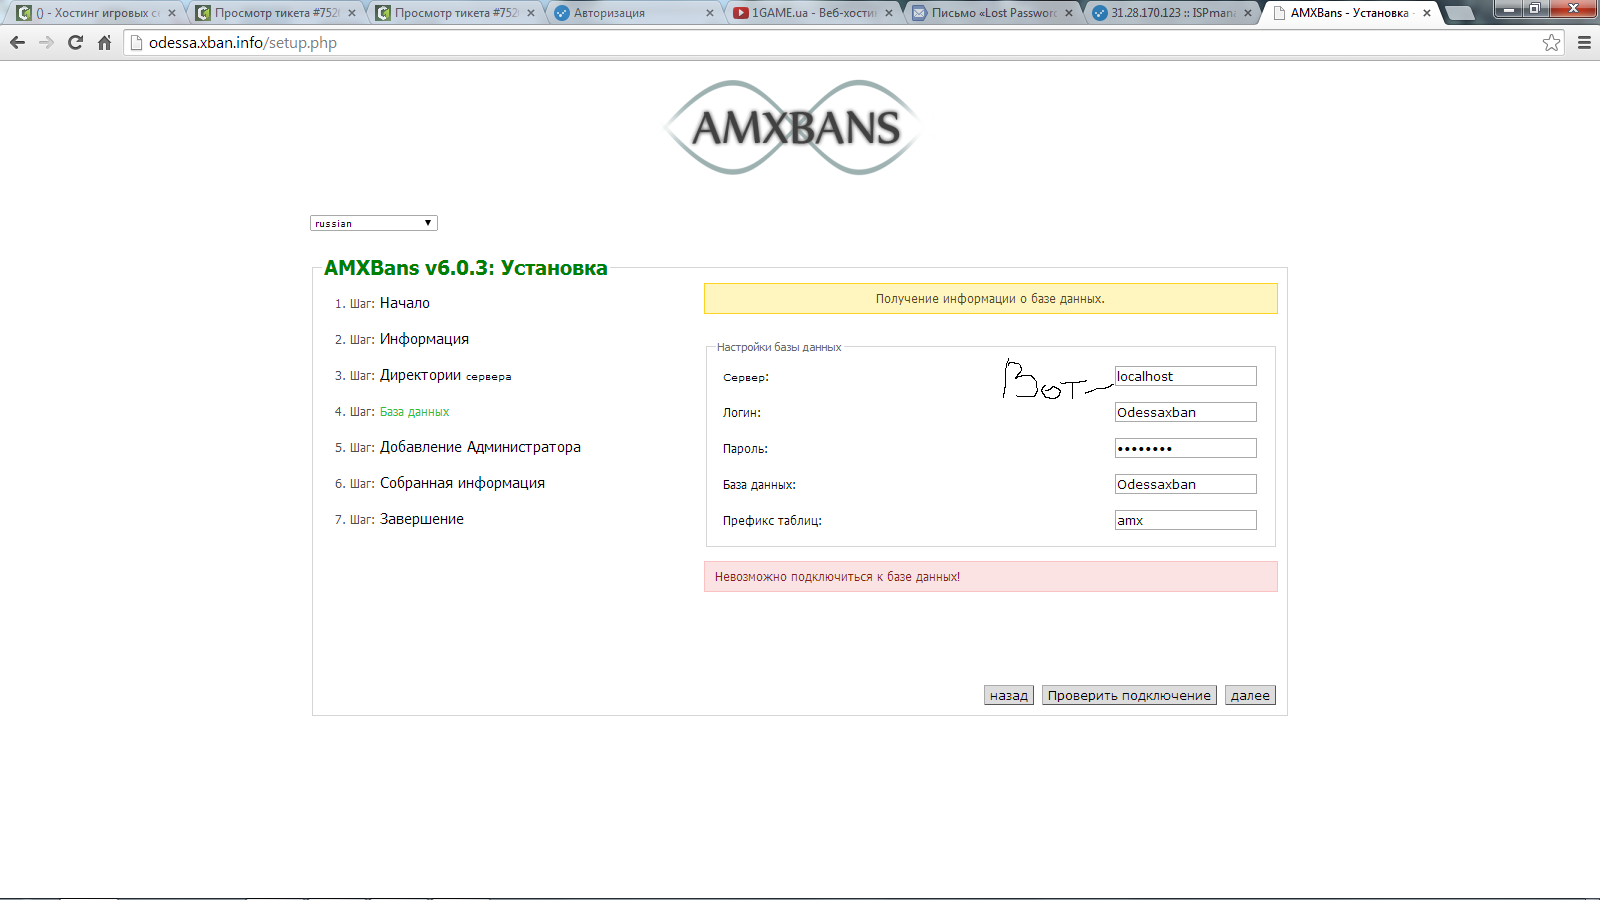
Task: Maximize the browser window
Action: tap(1535, 9)
